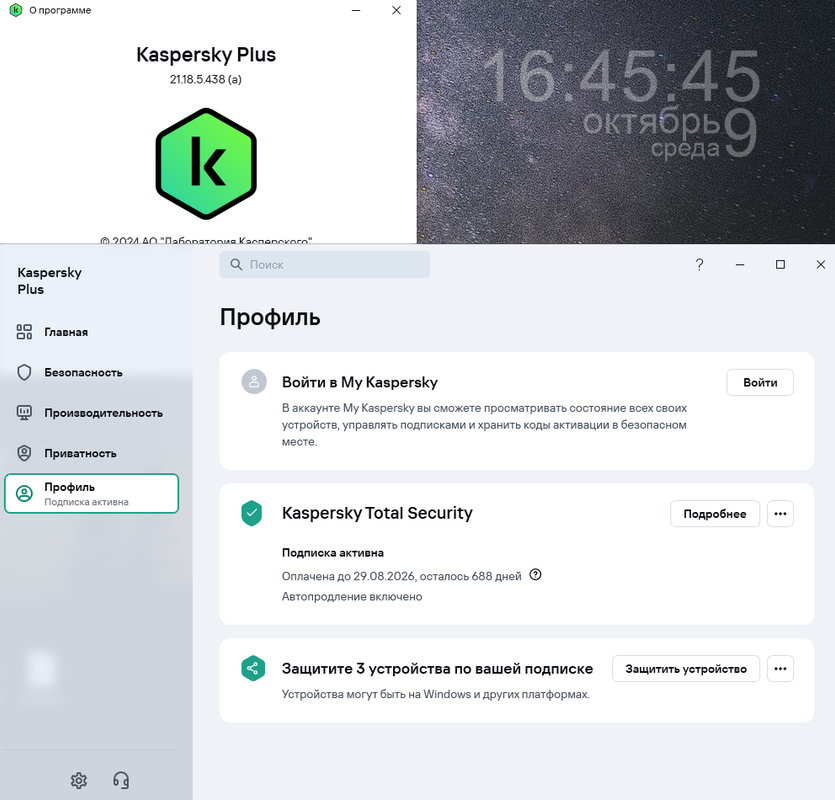
Task: Select Приватность in the sidebar
Action: coord(91,453)
